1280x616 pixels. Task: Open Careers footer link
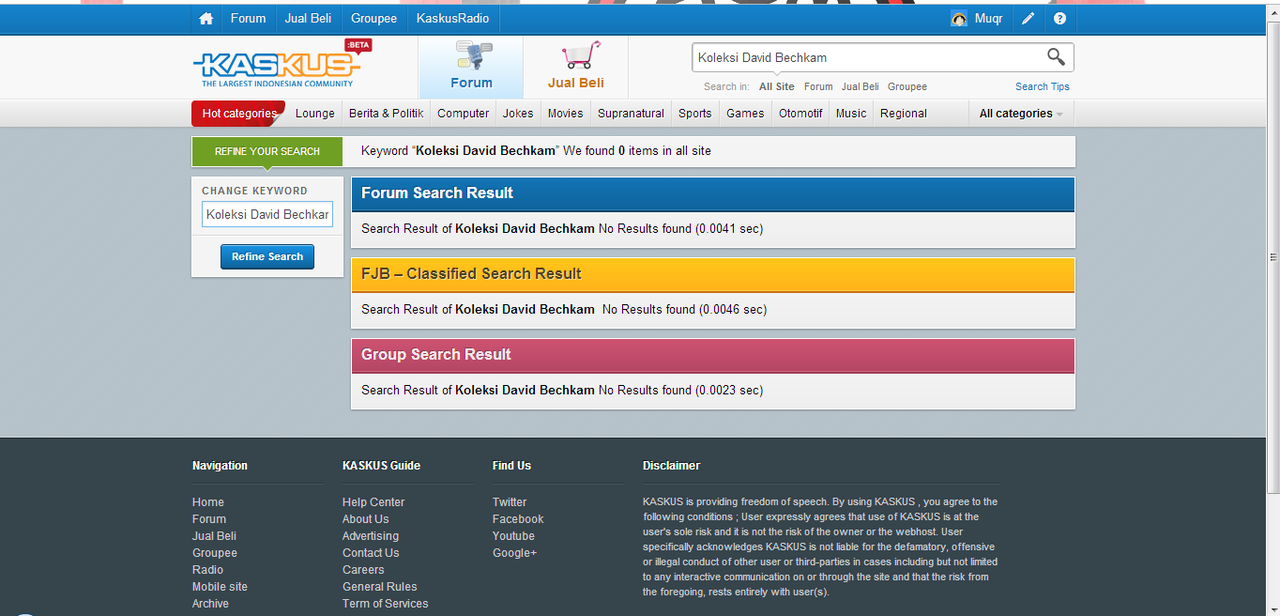(x=363, y=570)
